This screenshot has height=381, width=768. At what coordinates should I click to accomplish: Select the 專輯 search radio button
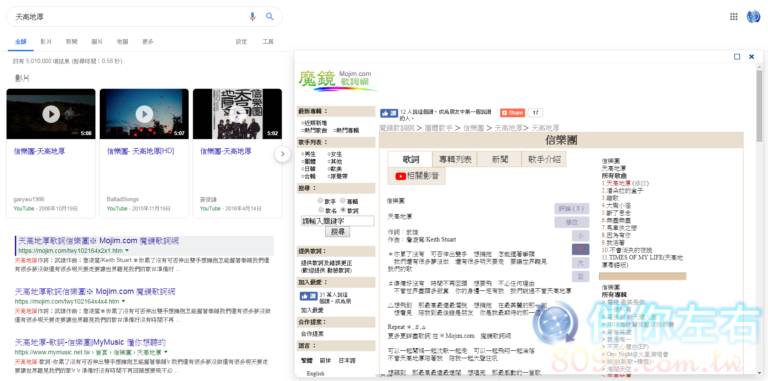click(342, 201)
